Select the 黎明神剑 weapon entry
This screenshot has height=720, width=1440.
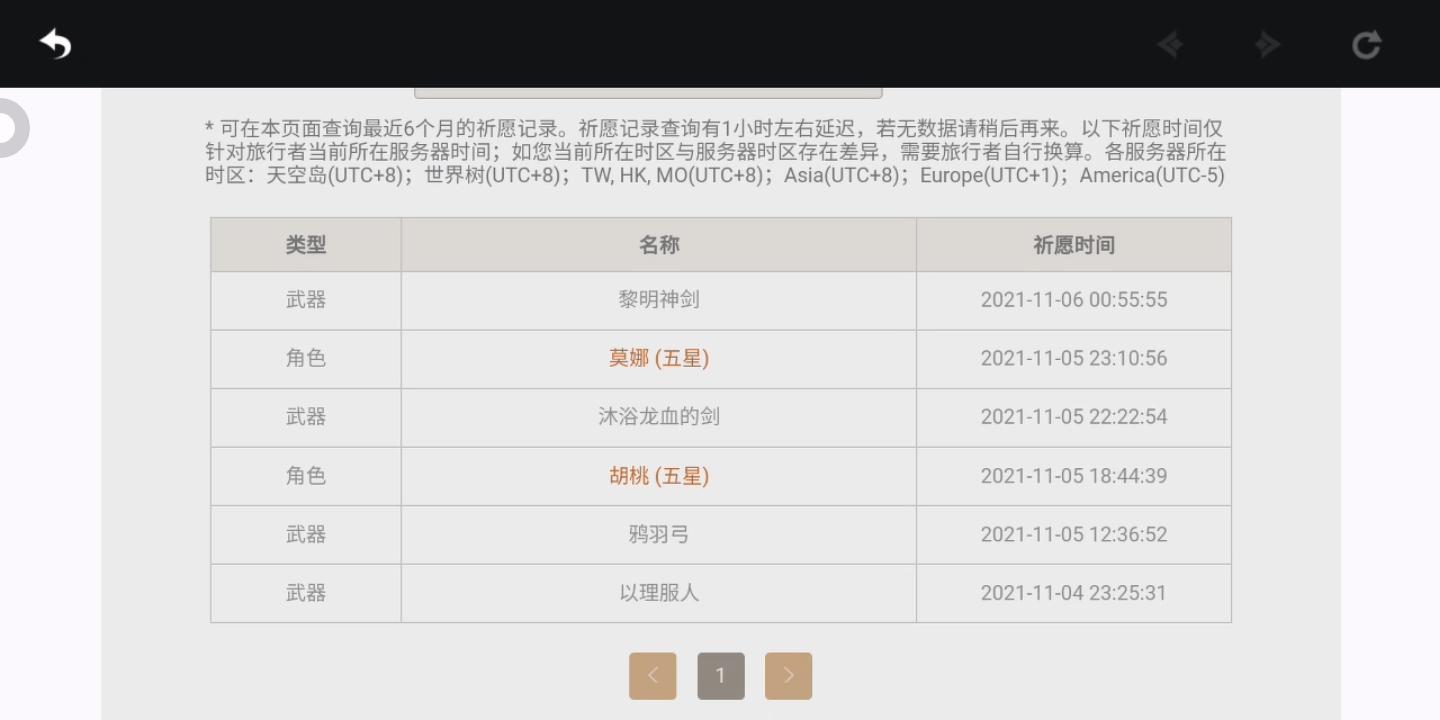(x=659, y=300)
